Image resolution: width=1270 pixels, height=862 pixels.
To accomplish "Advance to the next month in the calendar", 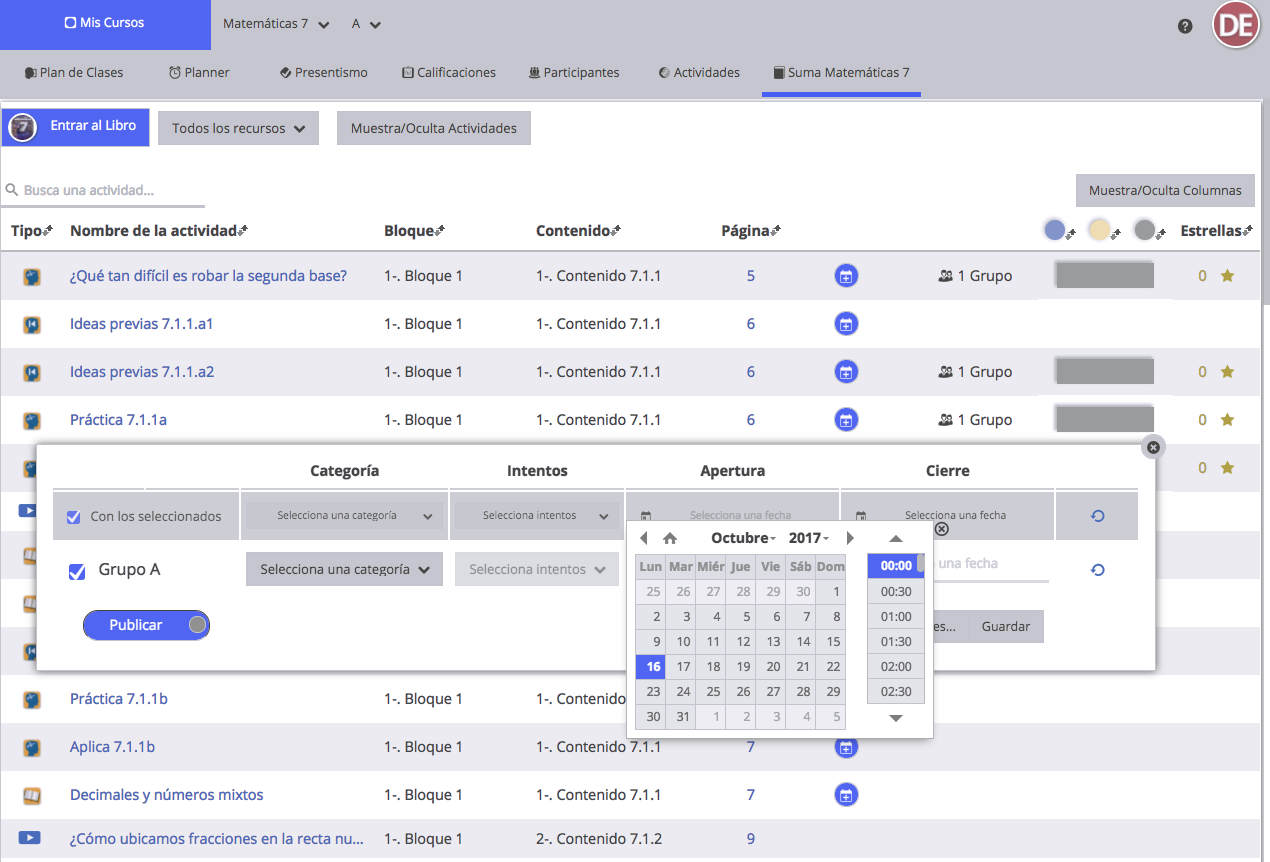I will pyautogui.click(x=850, y=538).
